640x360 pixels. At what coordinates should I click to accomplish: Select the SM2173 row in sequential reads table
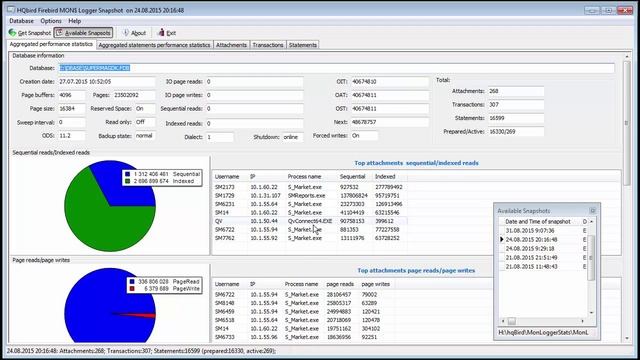coord(309,187)
